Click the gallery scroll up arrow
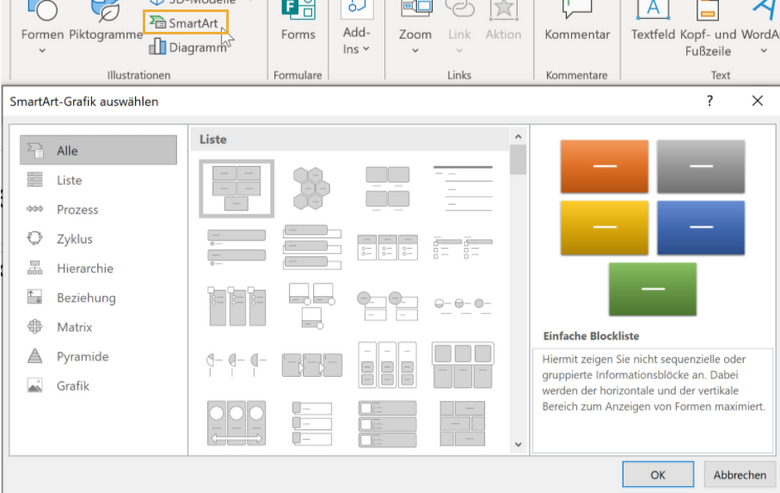The height and width of the screenshot is (493, 780). tap(518, 136)
